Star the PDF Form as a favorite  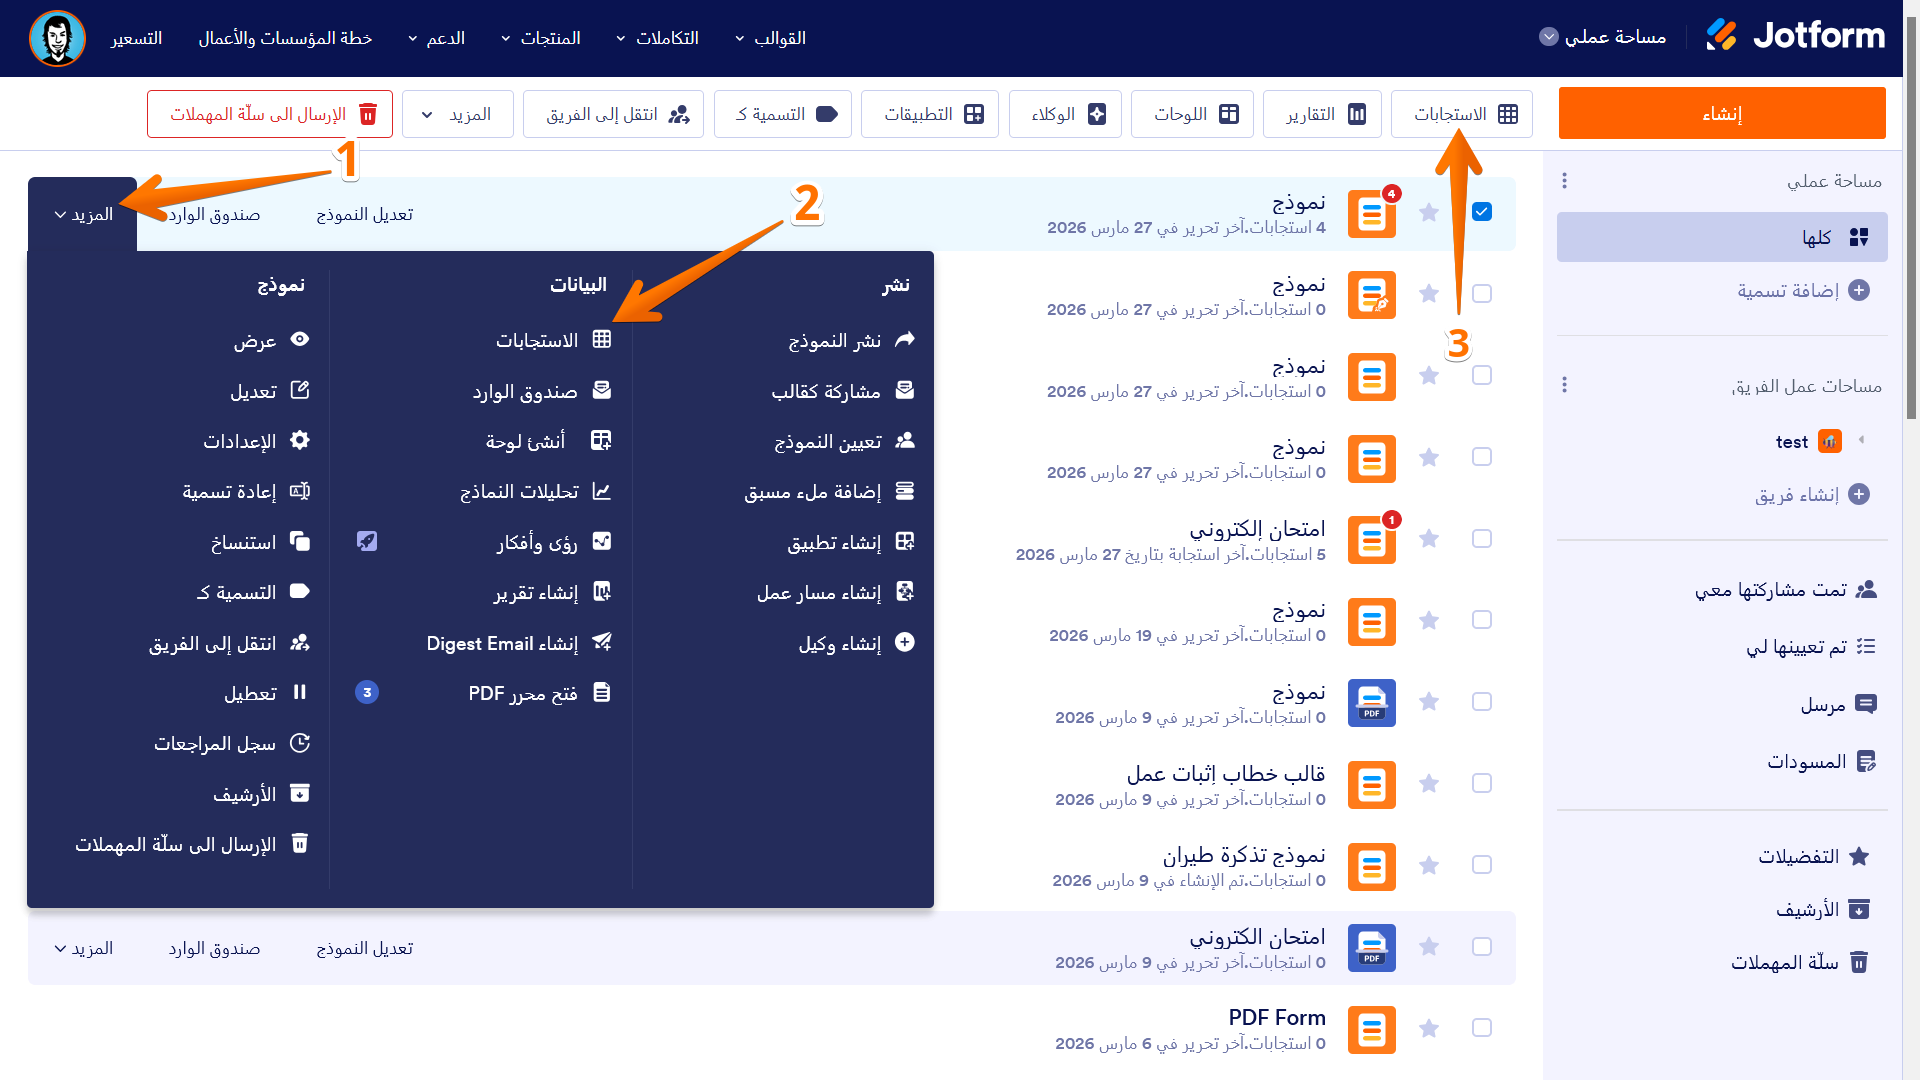pyautogui.click(x=1429, y=1028)
